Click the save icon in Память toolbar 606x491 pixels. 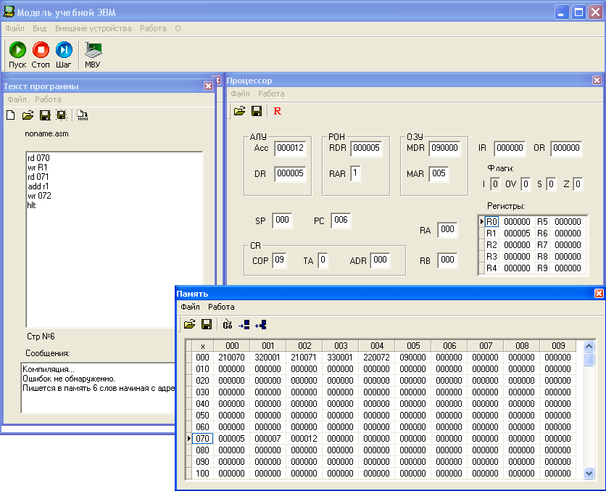click(205, 324)
